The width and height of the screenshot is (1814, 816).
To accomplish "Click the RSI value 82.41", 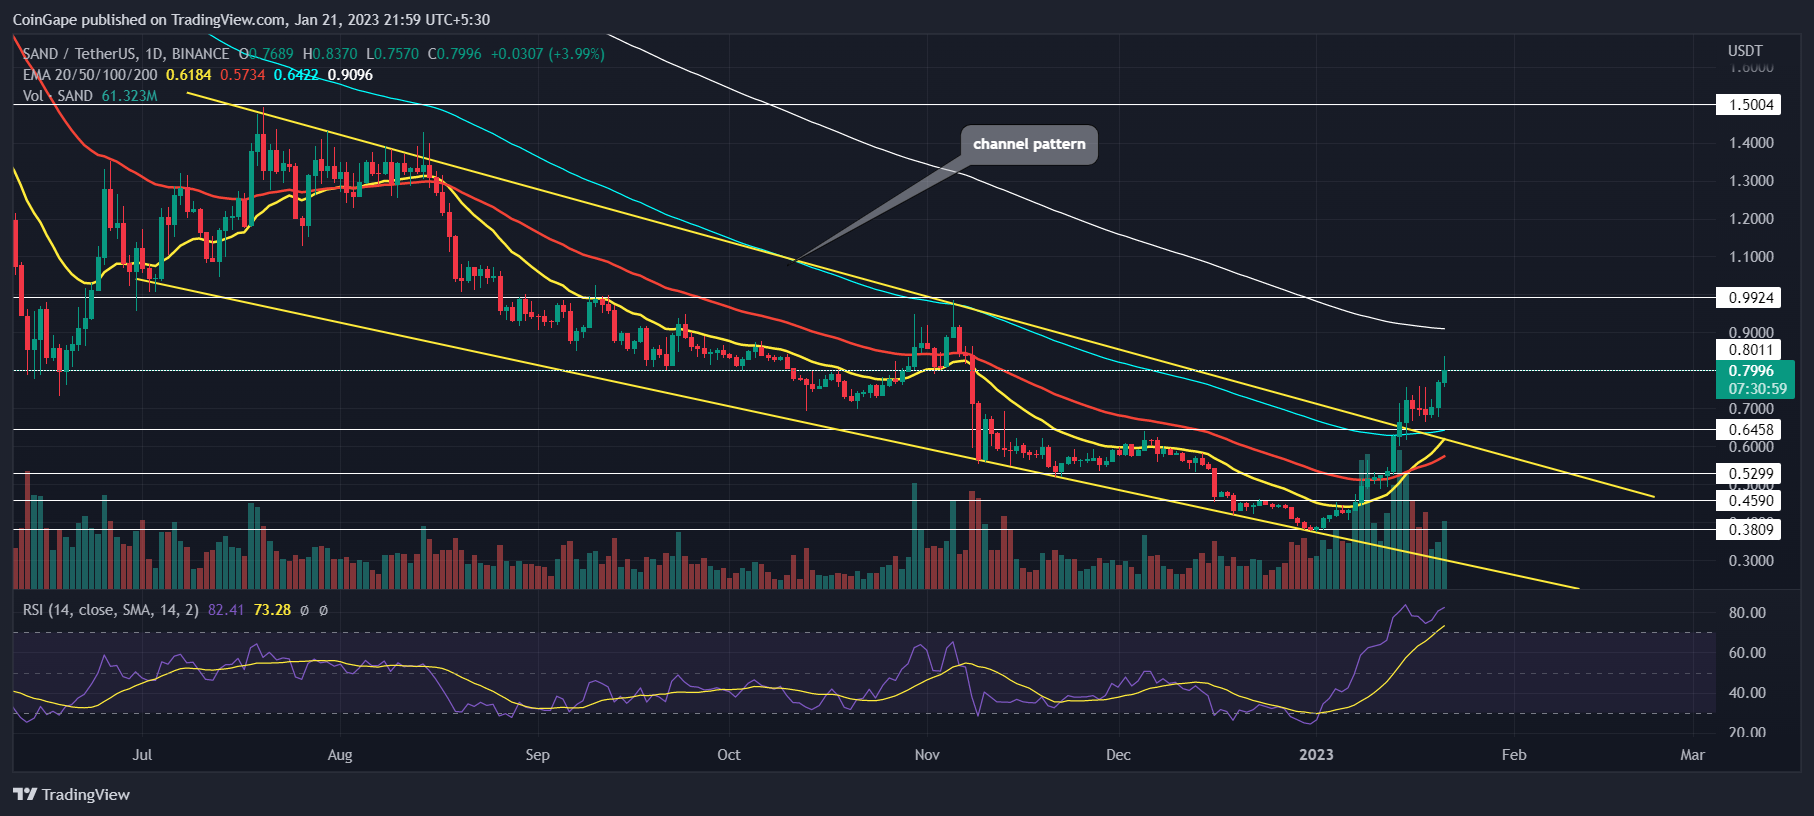I will pos(226,609).
